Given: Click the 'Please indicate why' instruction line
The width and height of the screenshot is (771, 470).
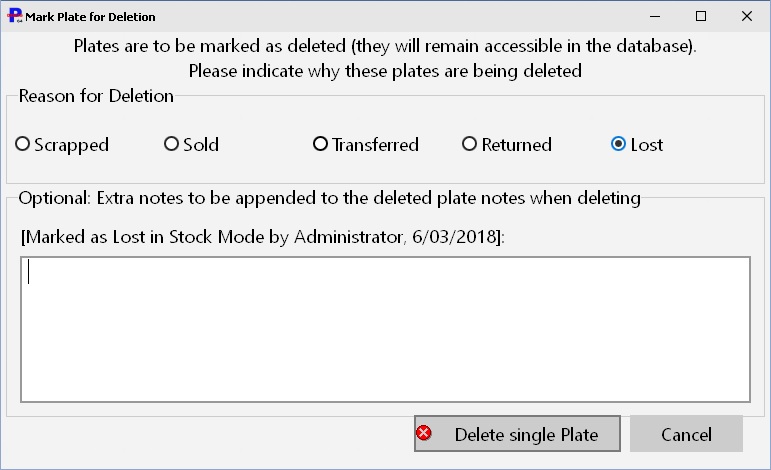Looking at the screenshot, I should (385, 71).
